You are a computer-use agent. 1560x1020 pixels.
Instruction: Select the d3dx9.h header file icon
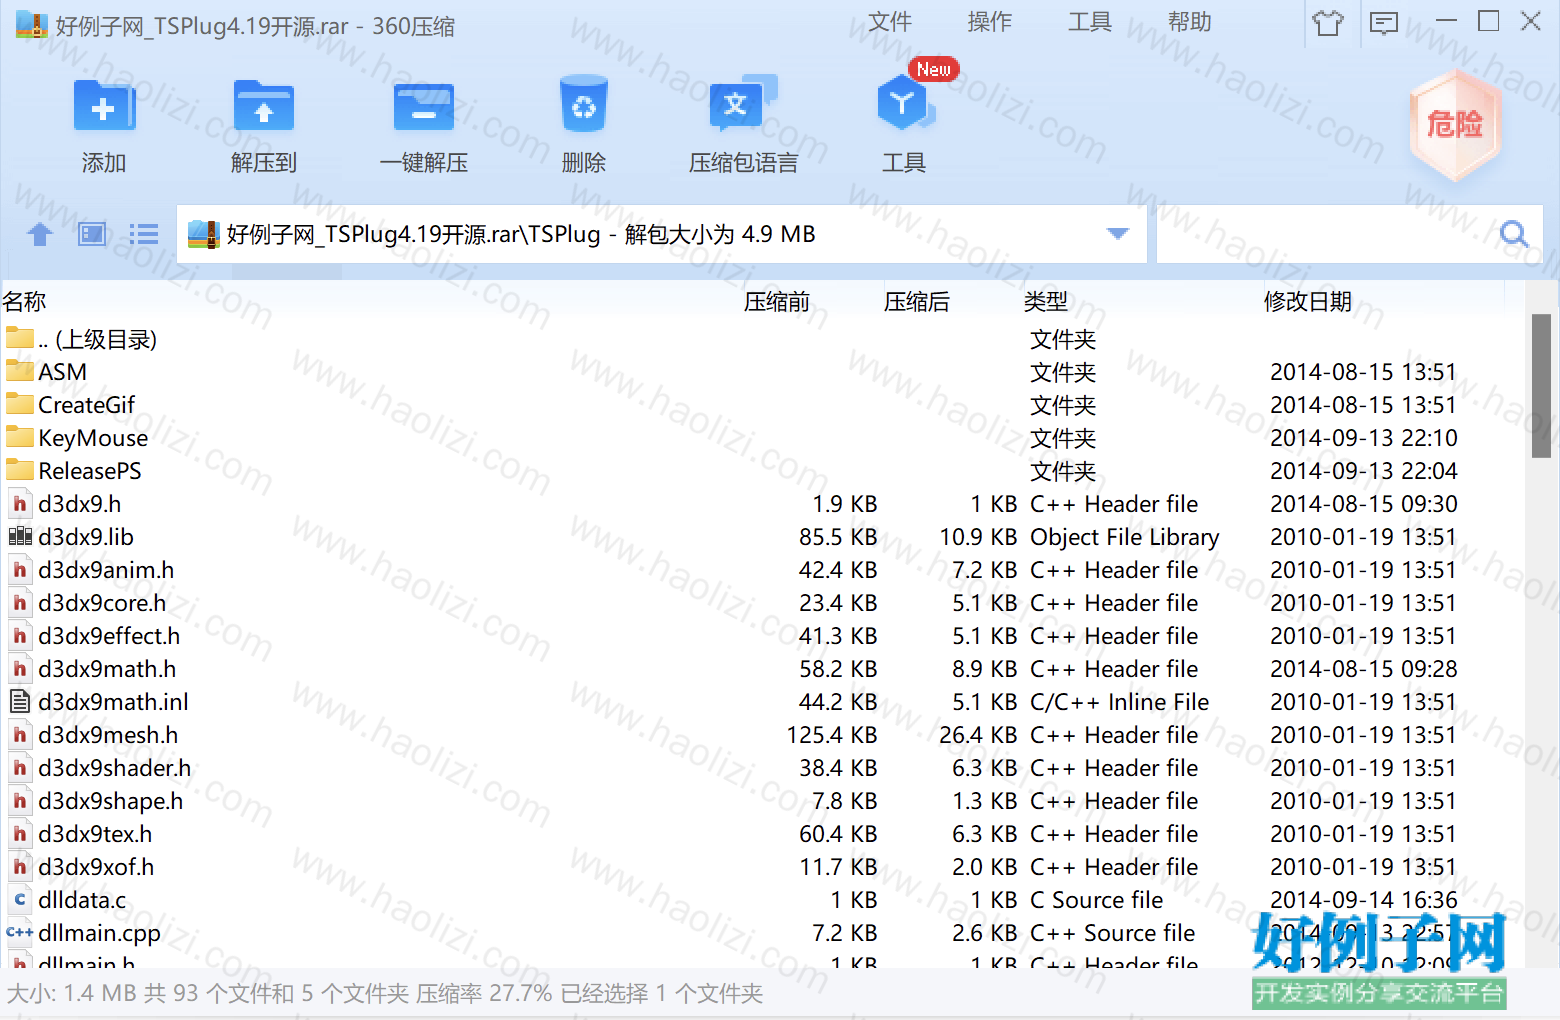click(19, 503)
